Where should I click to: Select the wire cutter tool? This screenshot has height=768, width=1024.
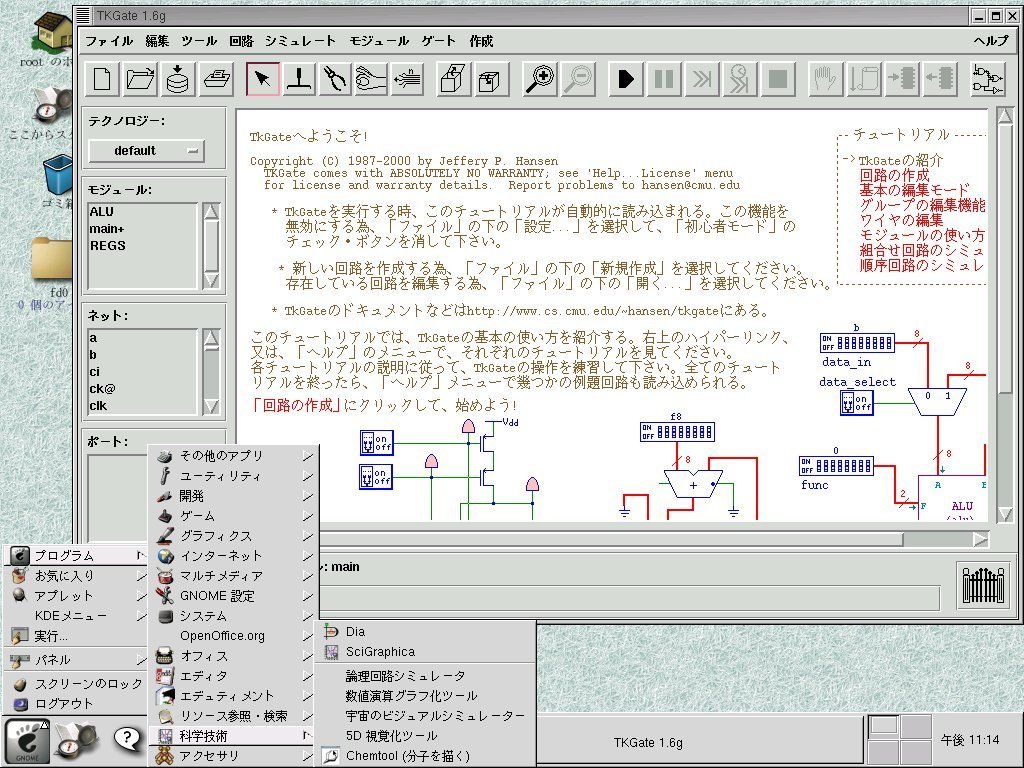coord(335,80)
